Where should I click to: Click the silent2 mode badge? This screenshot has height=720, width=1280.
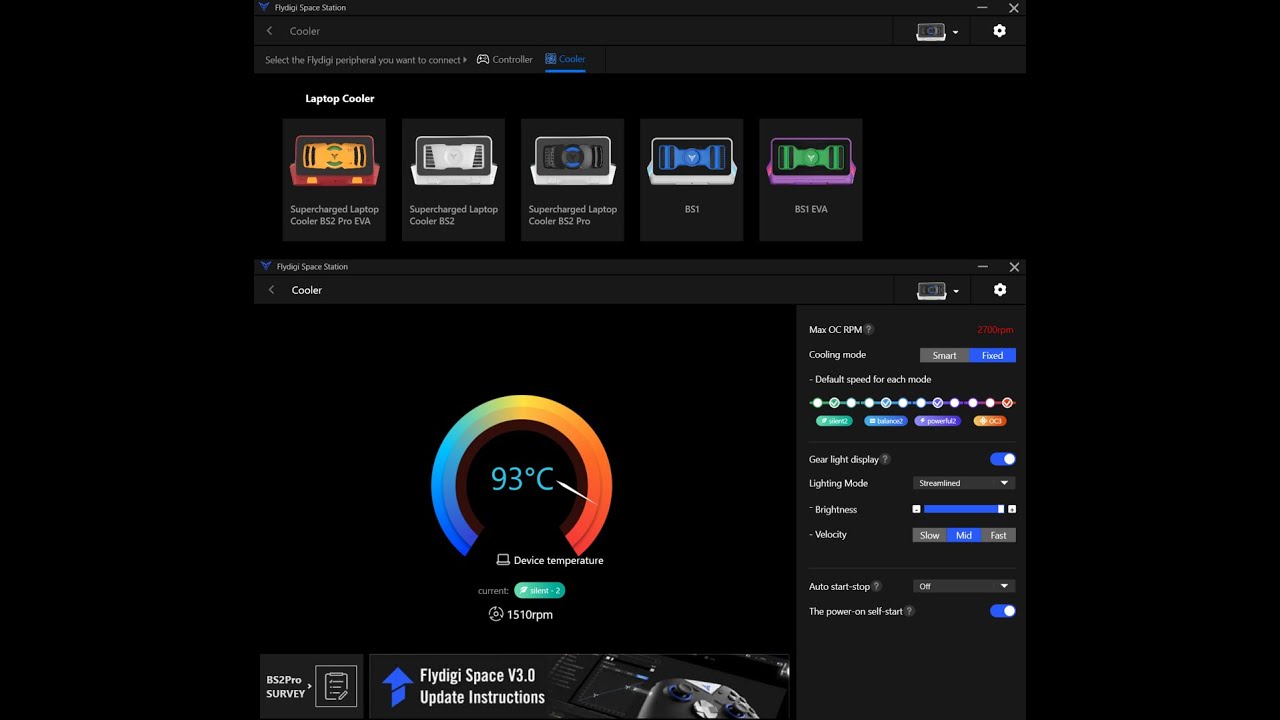tap(833, 421)
